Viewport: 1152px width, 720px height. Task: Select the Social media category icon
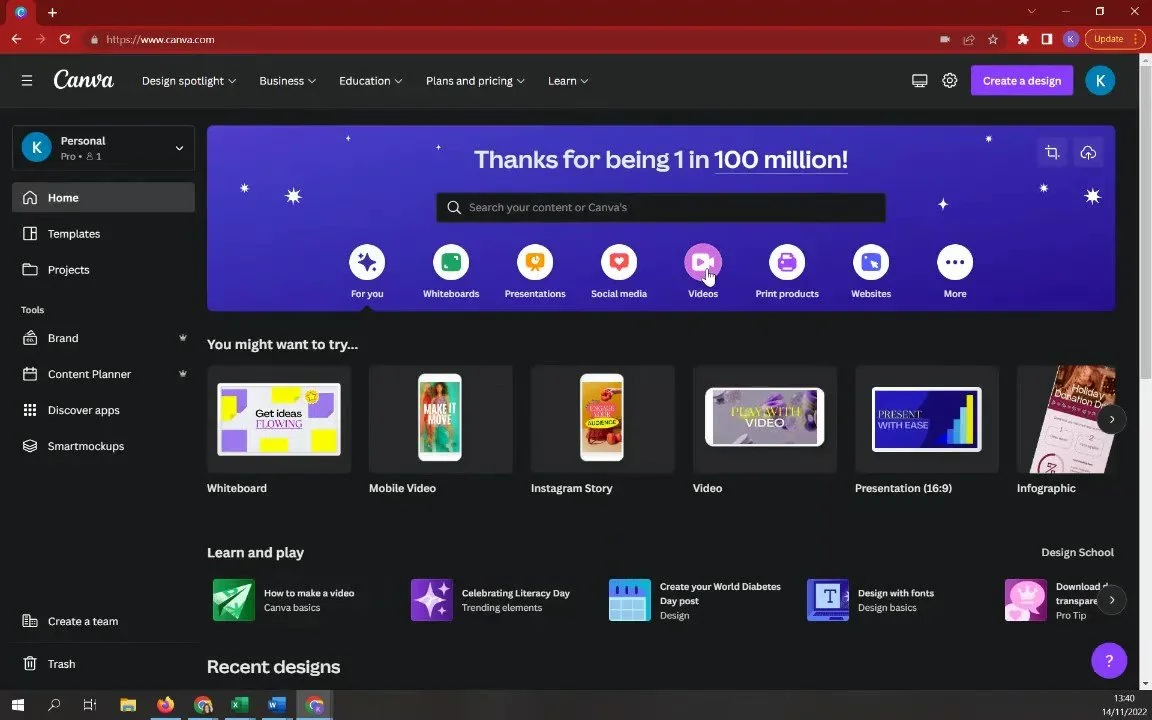pos(619,262)
